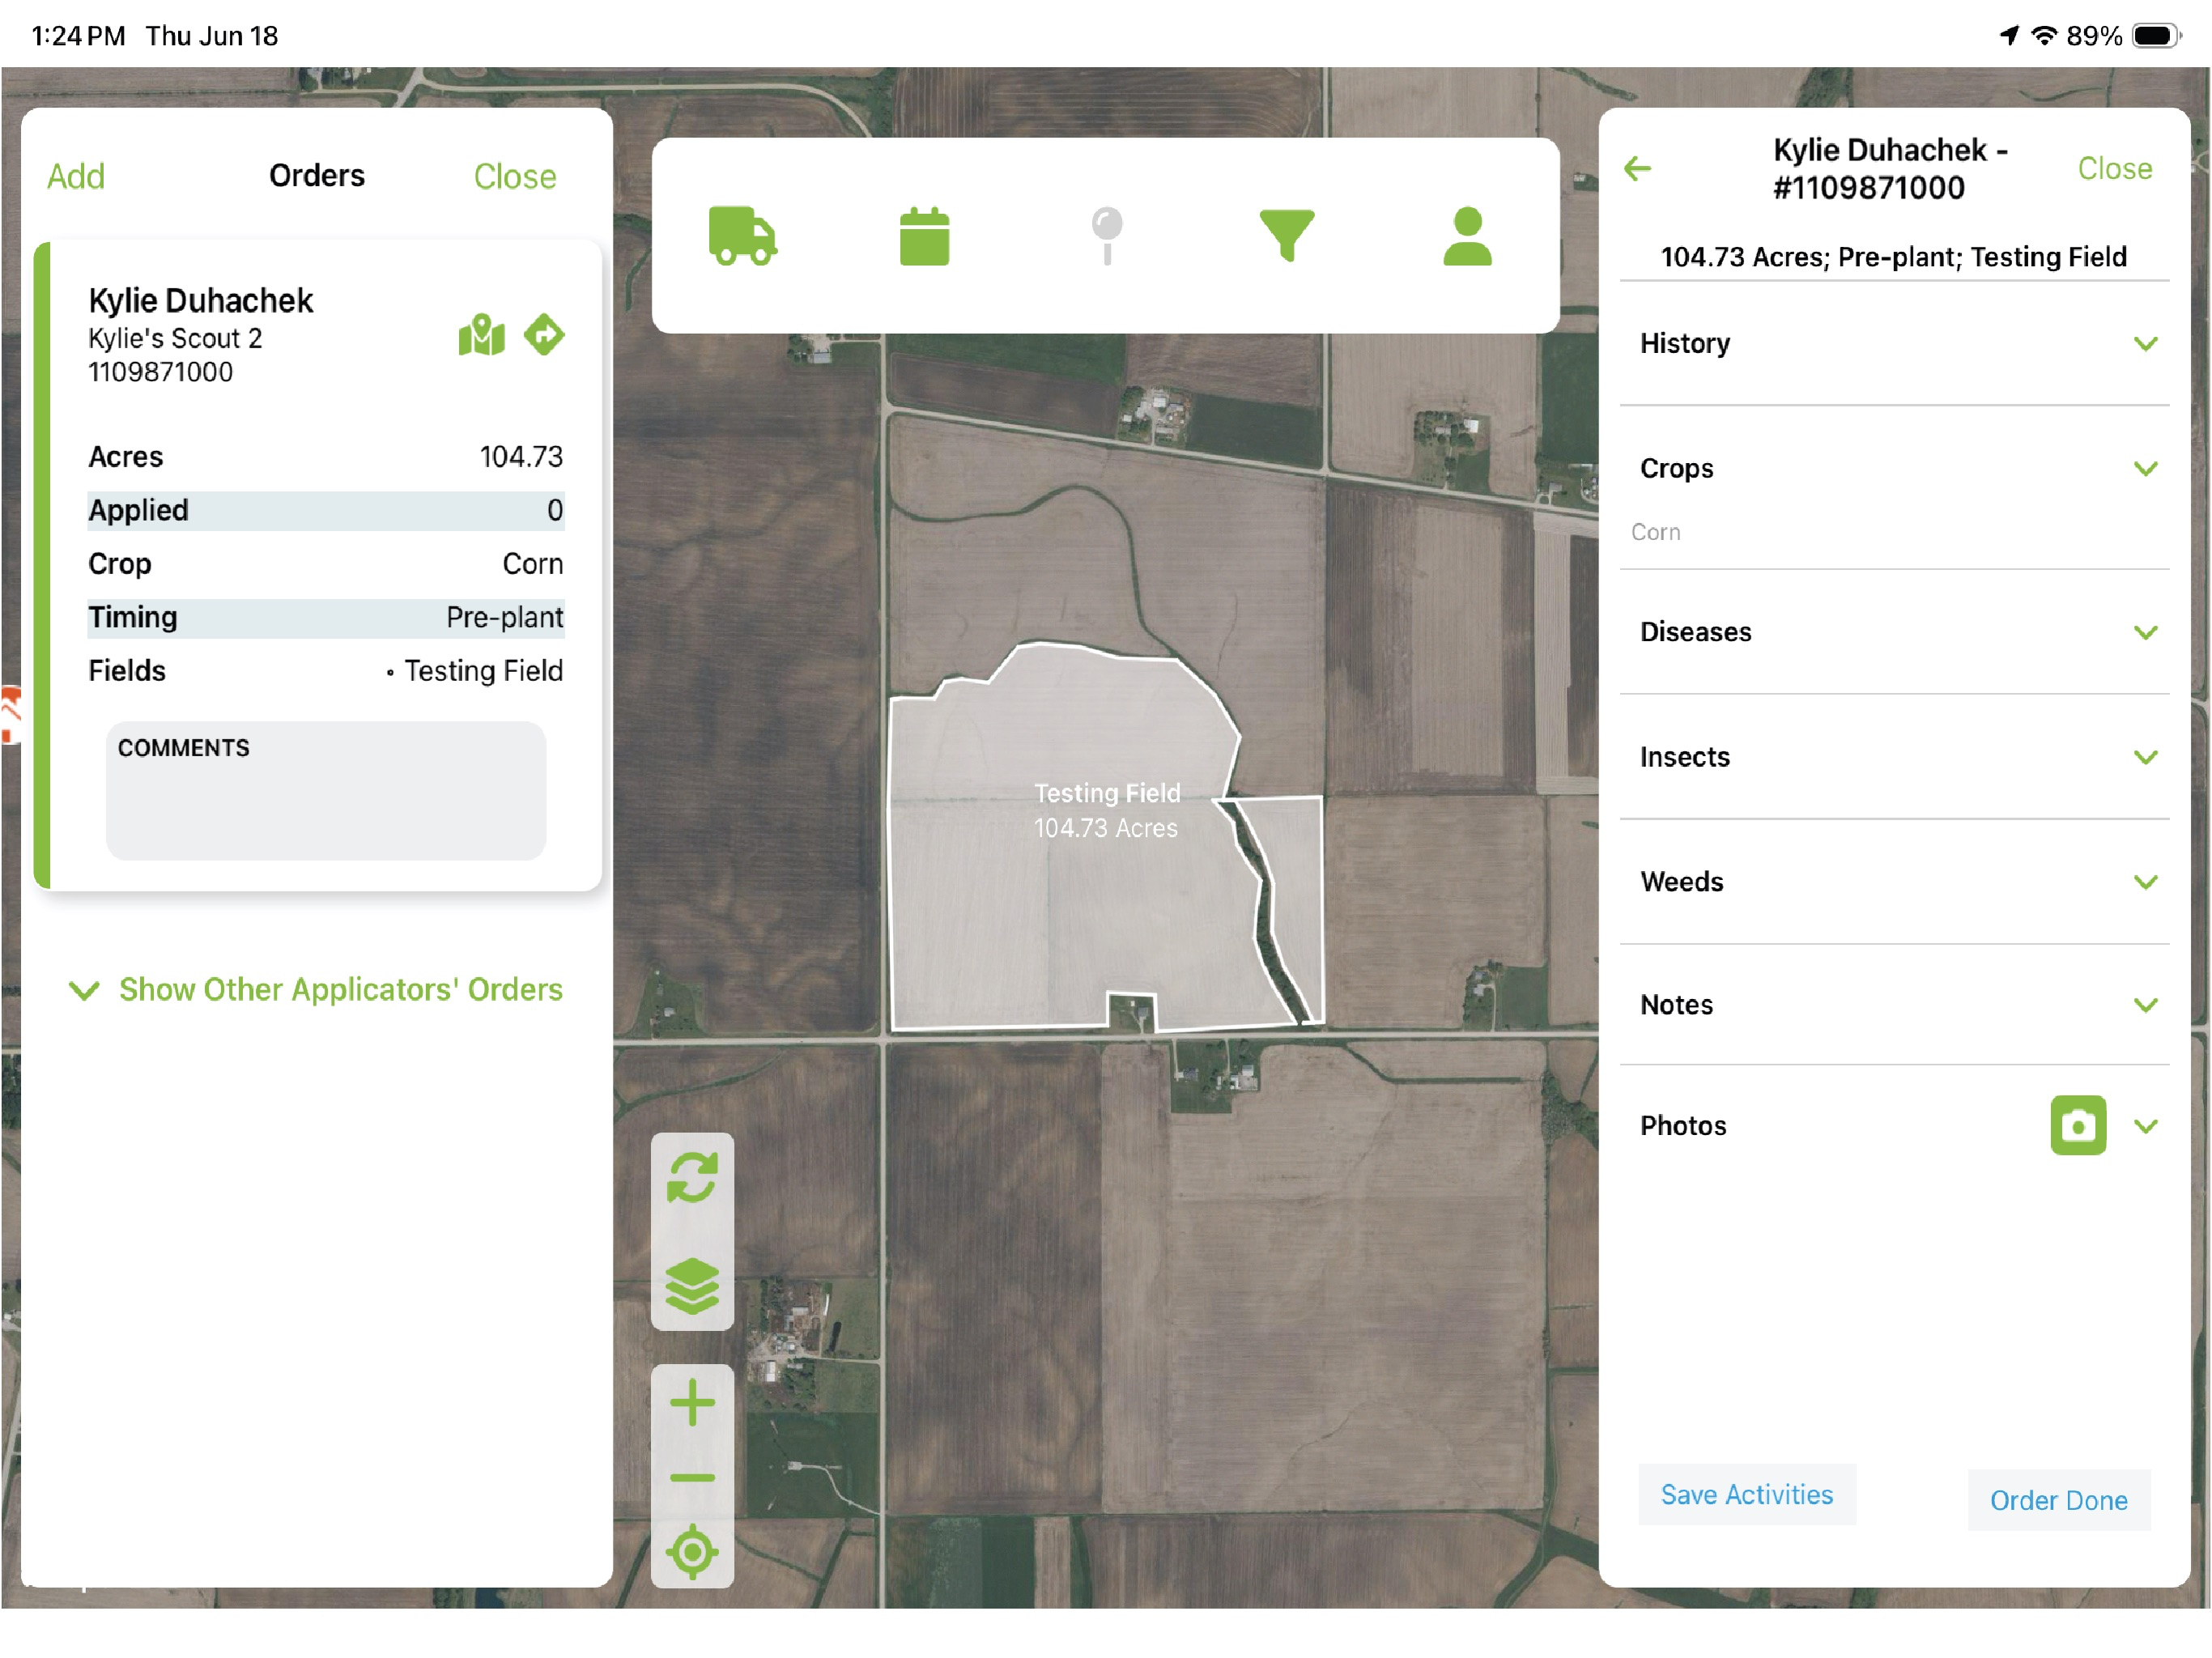Center map on current location
This screenshot has width=2212, height=1658.
point(692,1552)
